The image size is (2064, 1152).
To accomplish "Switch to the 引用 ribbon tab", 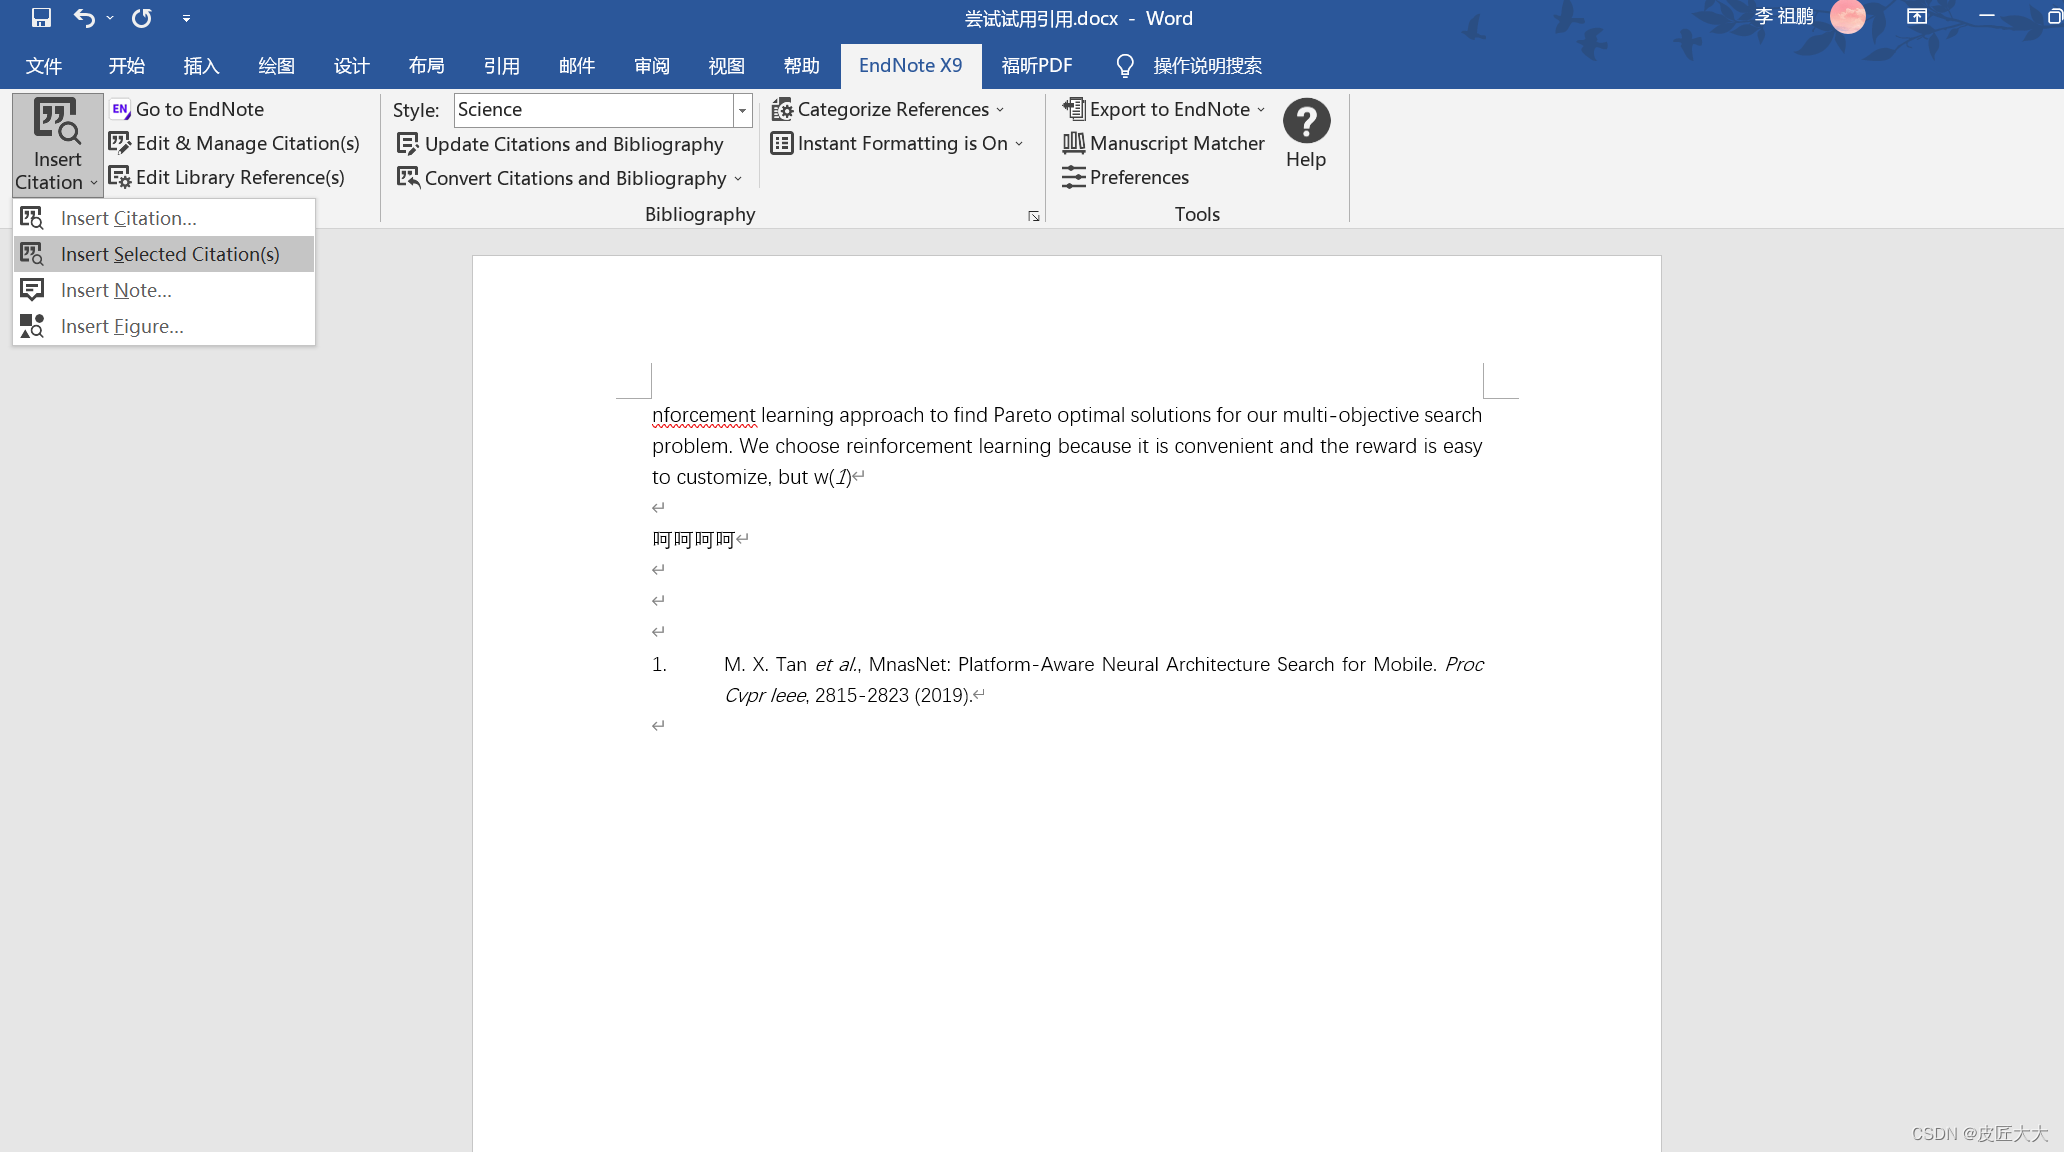I will point(503,65).
